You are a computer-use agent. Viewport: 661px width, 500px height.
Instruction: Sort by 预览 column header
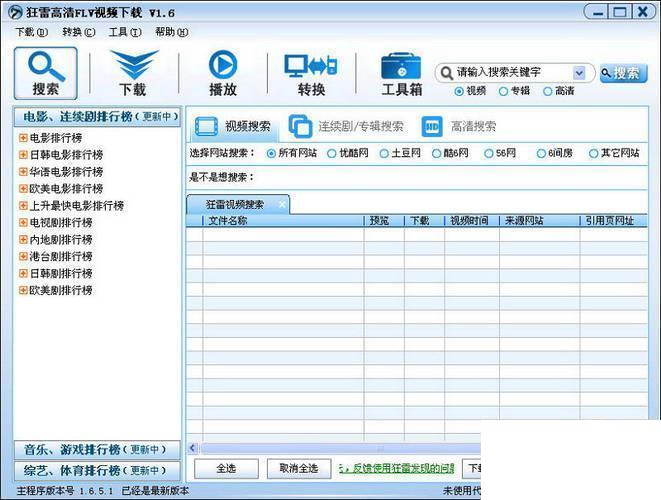click(x=384, y=220)
